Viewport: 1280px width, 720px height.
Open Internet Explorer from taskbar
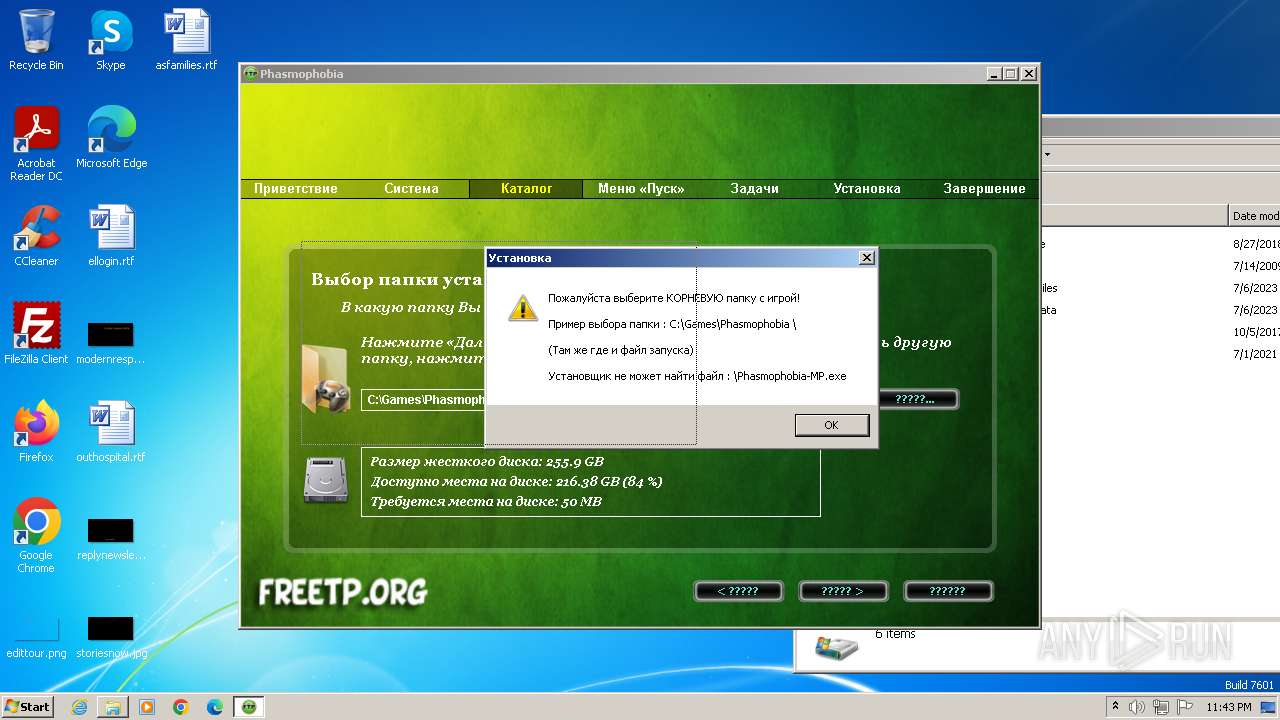(79, 707)
